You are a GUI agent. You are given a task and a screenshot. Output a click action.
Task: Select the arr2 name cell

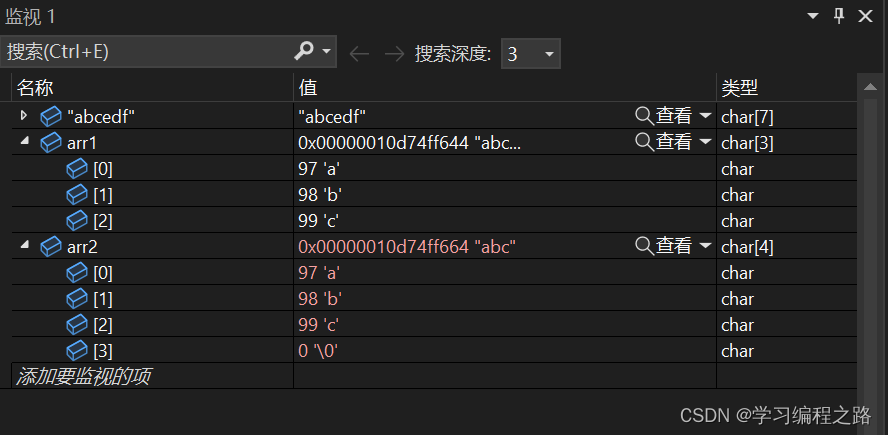pyautogui.click(x=82, y=248)
